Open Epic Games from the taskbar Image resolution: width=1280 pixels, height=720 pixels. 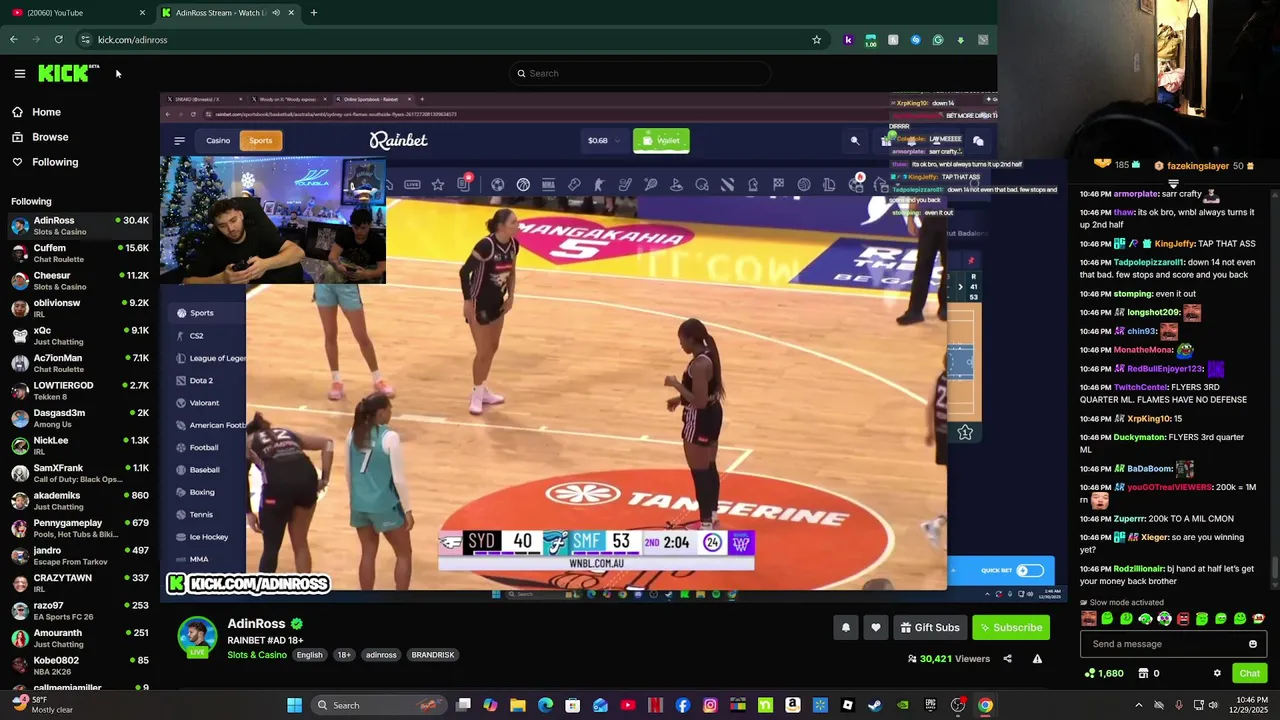point(930,705)
